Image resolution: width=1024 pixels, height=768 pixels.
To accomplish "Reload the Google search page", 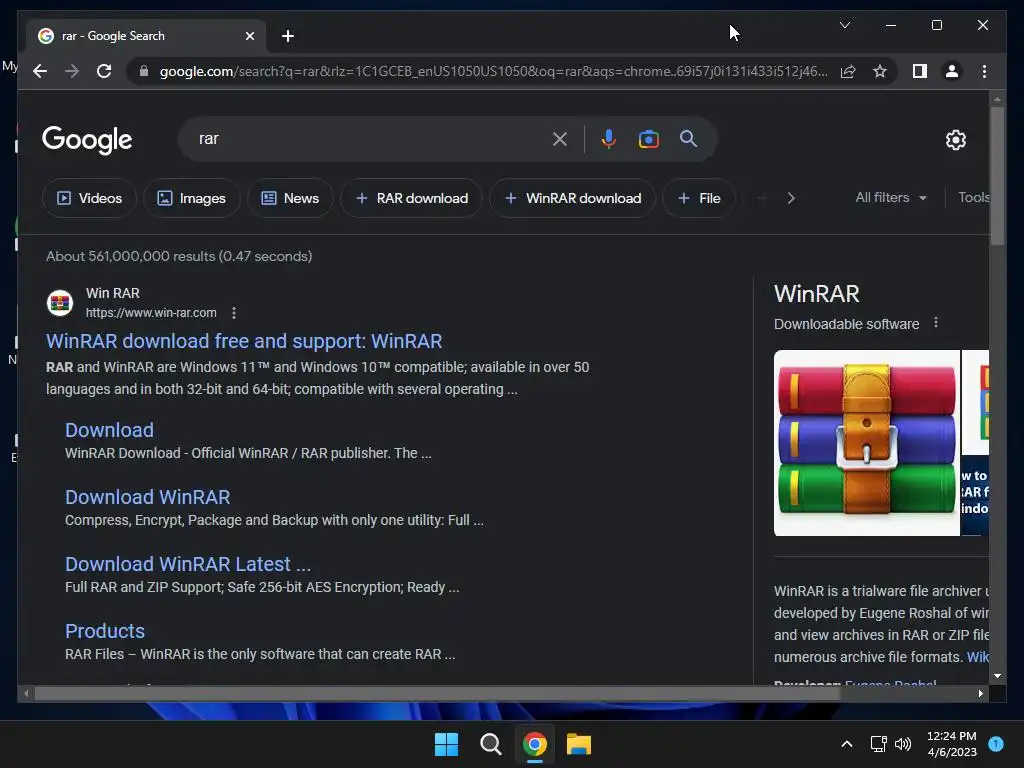I will (x=104, y=71).
